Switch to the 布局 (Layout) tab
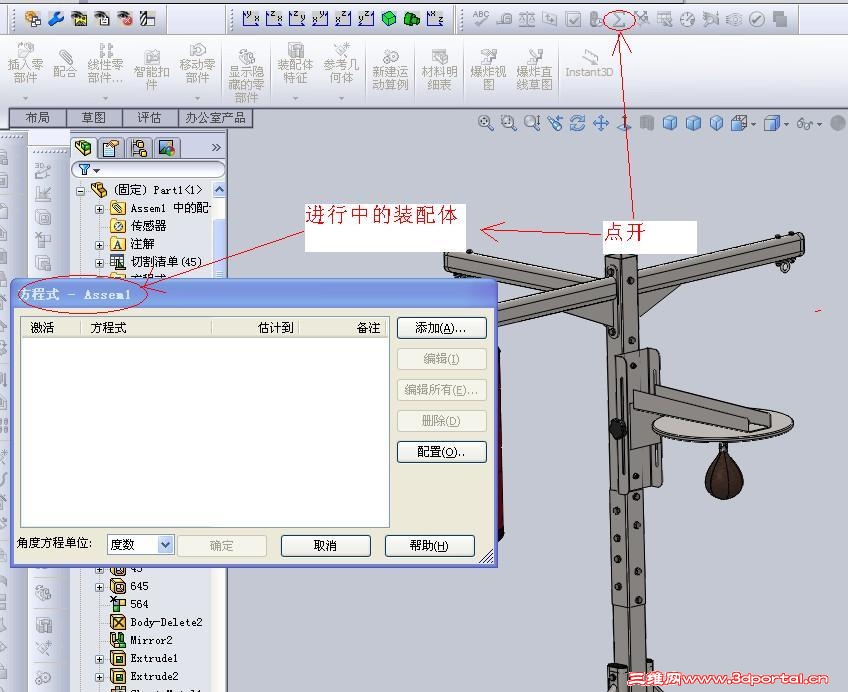The height and width of the screenshot is (692, 848). coord(38,118)
